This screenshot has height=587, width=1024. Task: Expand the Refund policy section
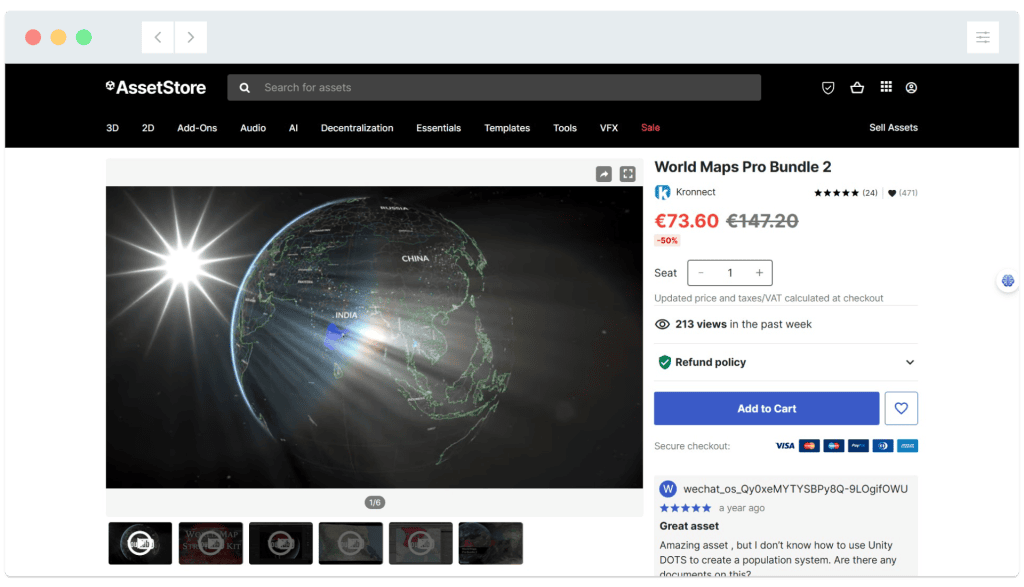[911, 362]
